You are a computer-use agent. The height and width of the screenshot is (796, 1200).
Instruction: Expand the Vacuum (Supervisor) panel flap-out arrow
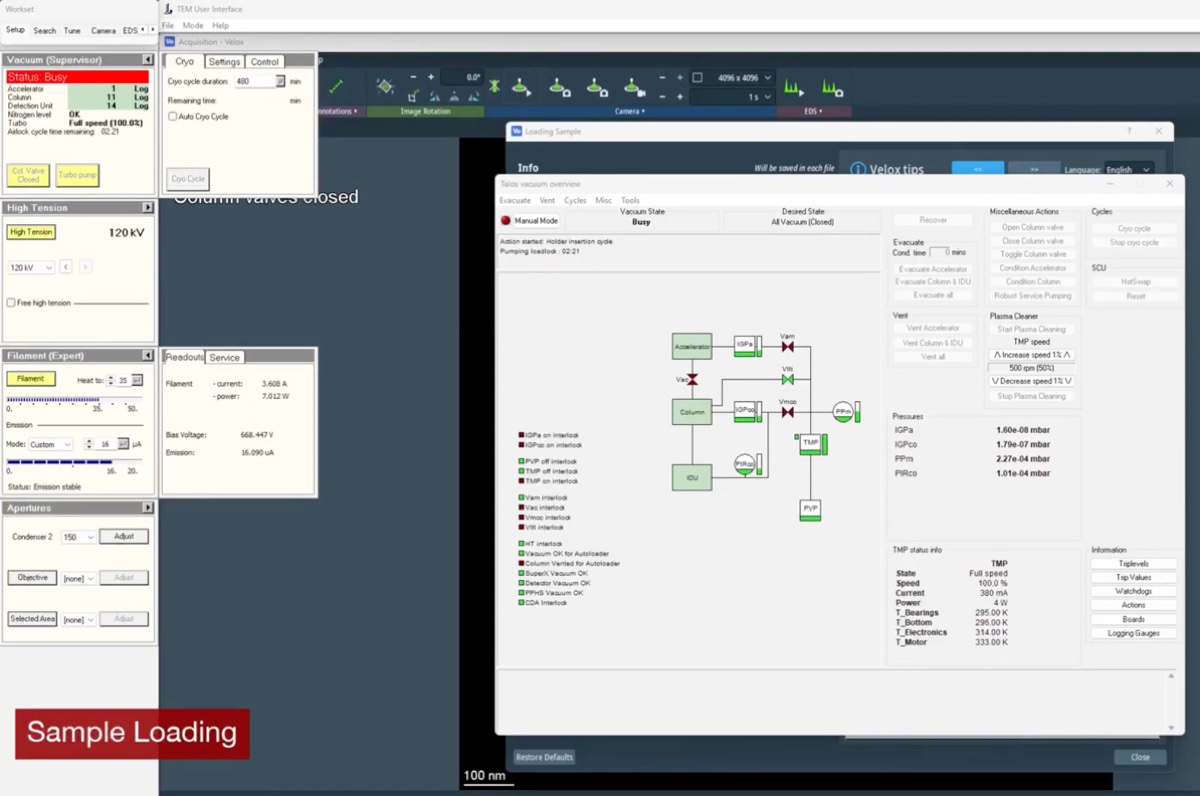pyautogui.click(x=148, y=60)
